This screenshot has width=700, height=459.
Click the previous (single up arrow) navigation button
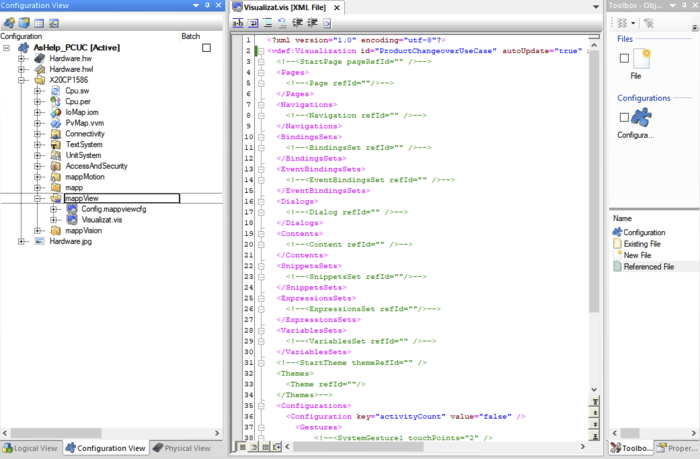pos(595,413)
